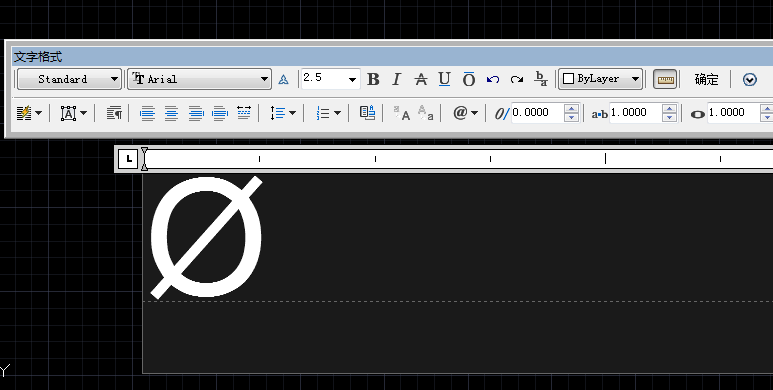Click the 确定 confirm button

coord(706,79)
